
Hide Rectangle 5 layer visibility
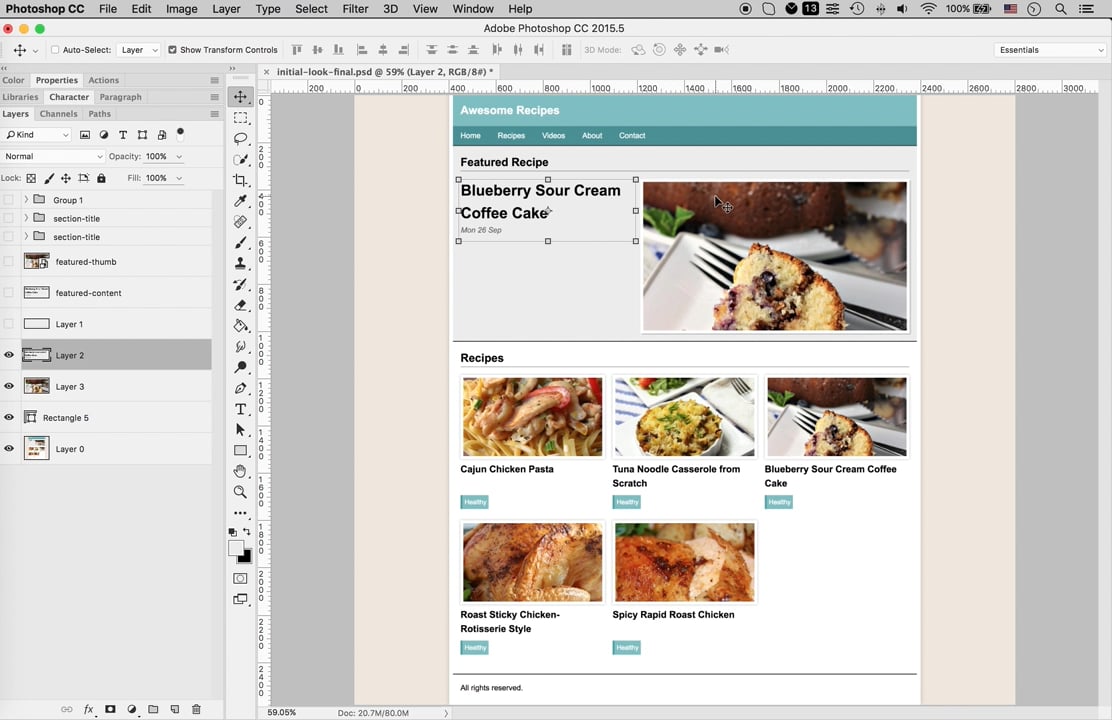[9, 418]
